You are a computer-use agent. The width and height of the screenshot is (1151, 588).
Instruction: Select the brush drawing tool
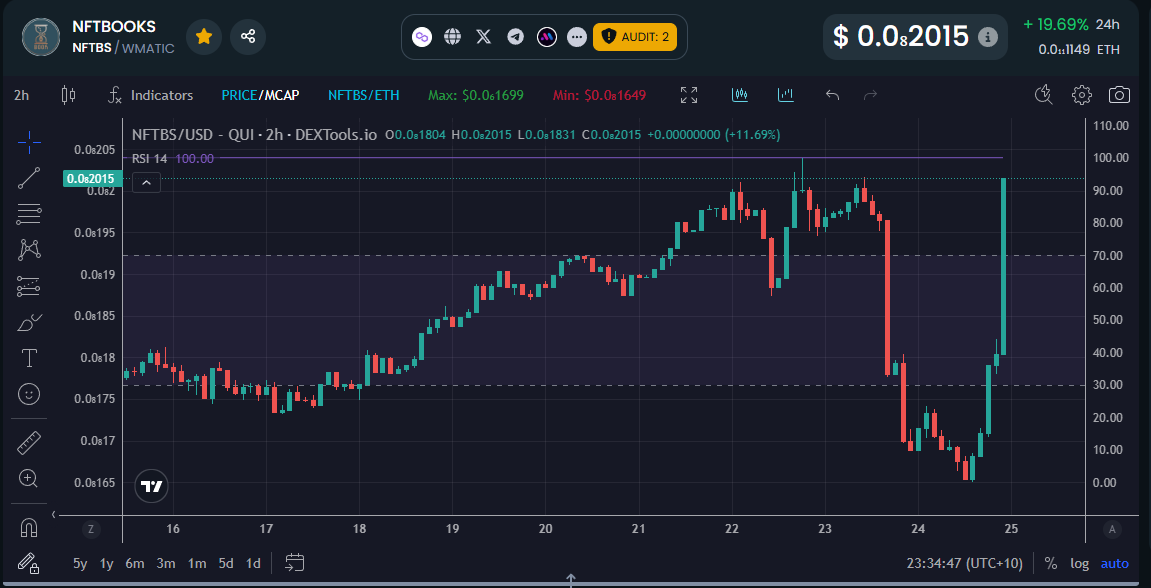(x=29, y=322)
